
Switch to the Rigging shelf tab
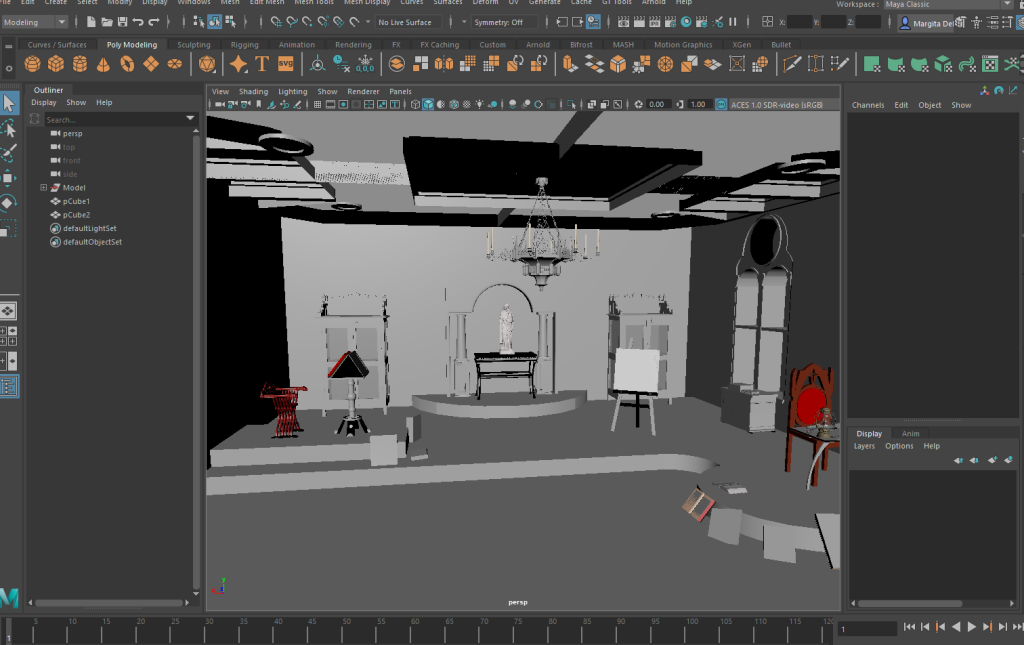(244, 45)
